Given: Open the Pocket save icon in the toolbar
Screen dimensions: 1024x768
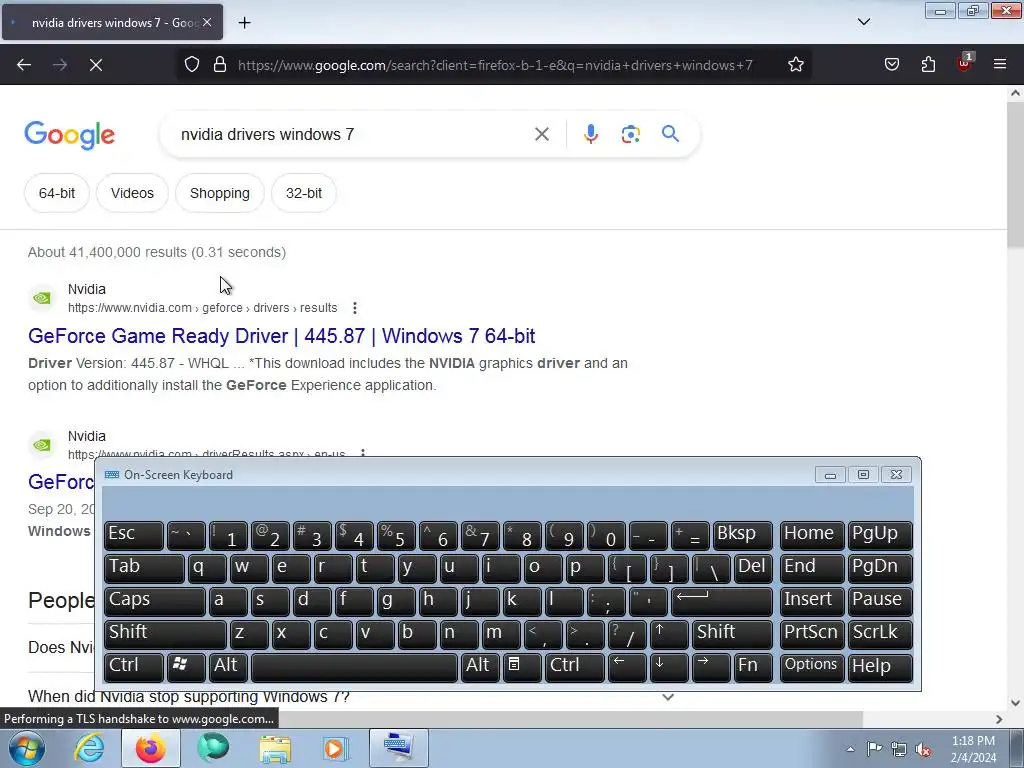Looking at the screenshot, I should coord(892,65).
